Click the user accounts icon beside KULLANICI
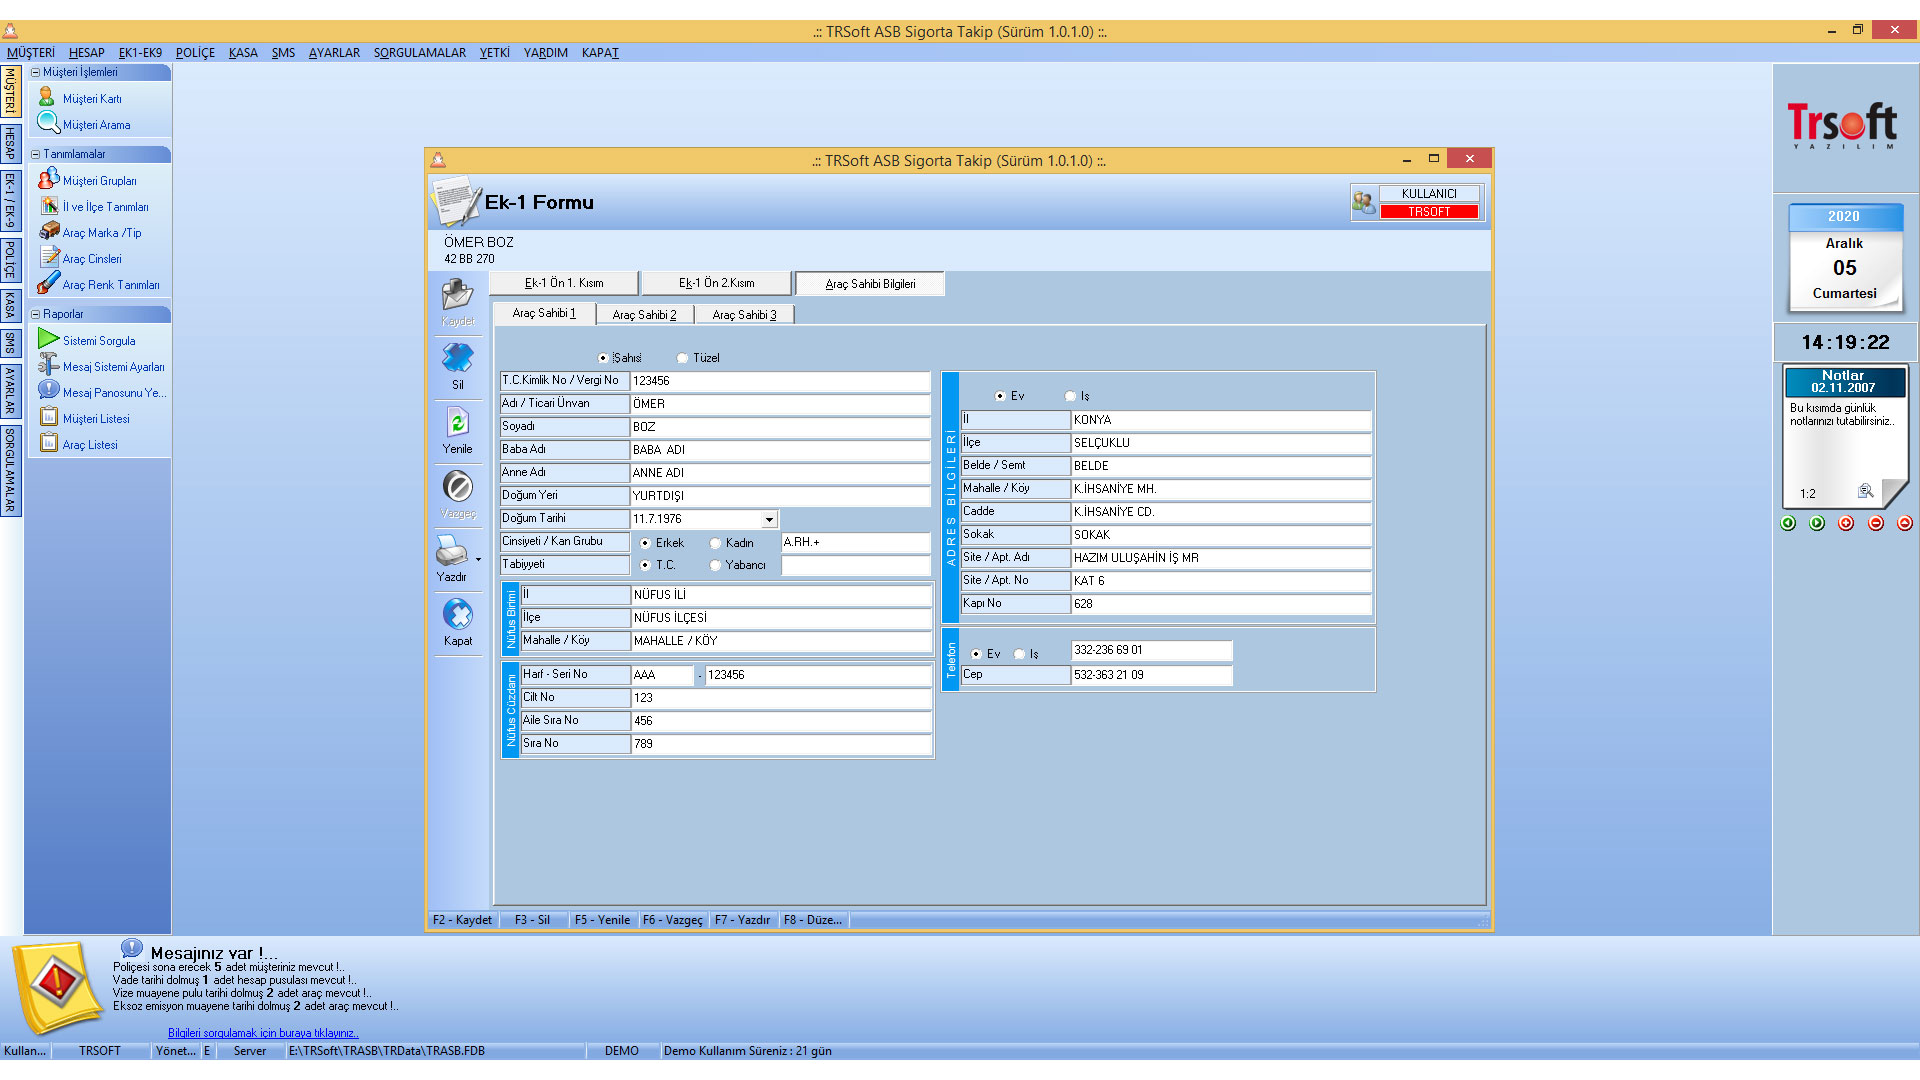The width and height of the screenshot is (1920, 1080). [x=1364, y=202]
